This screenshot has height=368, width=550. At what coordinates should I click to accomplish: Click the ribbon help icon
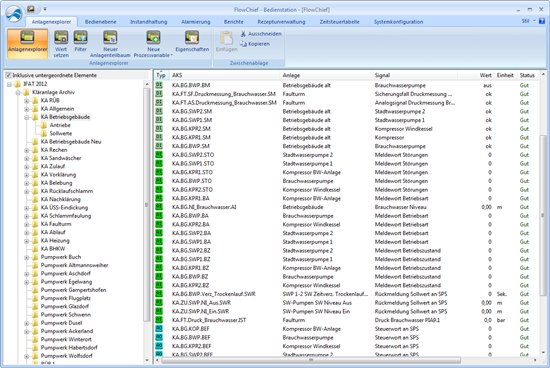(x=542, y=21)
